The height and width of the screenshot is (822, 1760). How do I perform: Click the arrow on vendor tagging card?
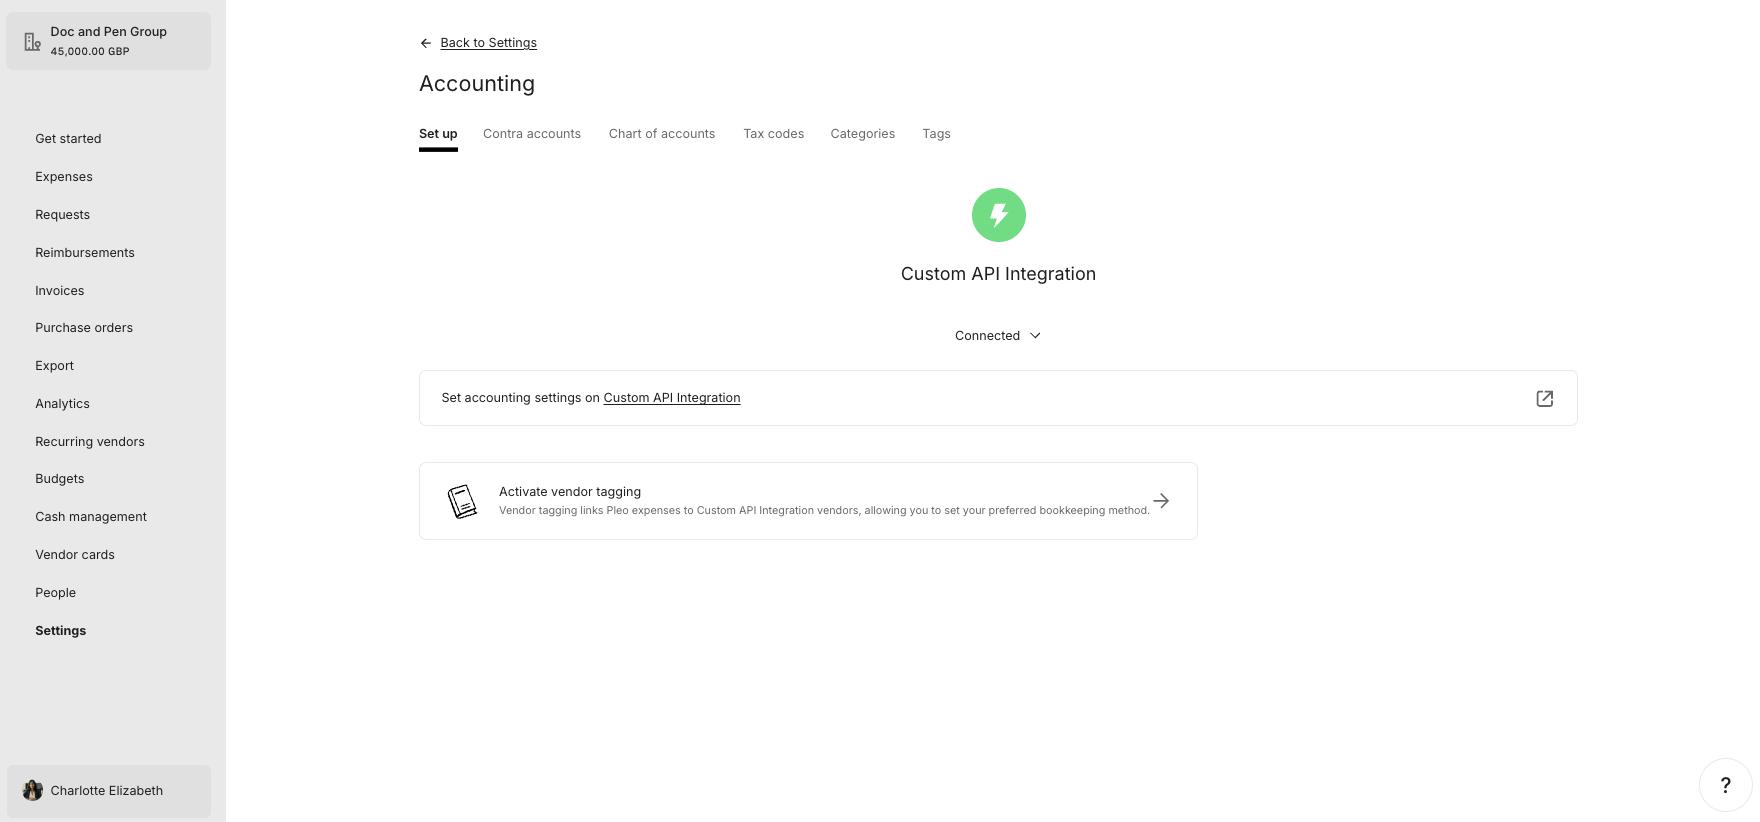click(x=1161, y=501)
